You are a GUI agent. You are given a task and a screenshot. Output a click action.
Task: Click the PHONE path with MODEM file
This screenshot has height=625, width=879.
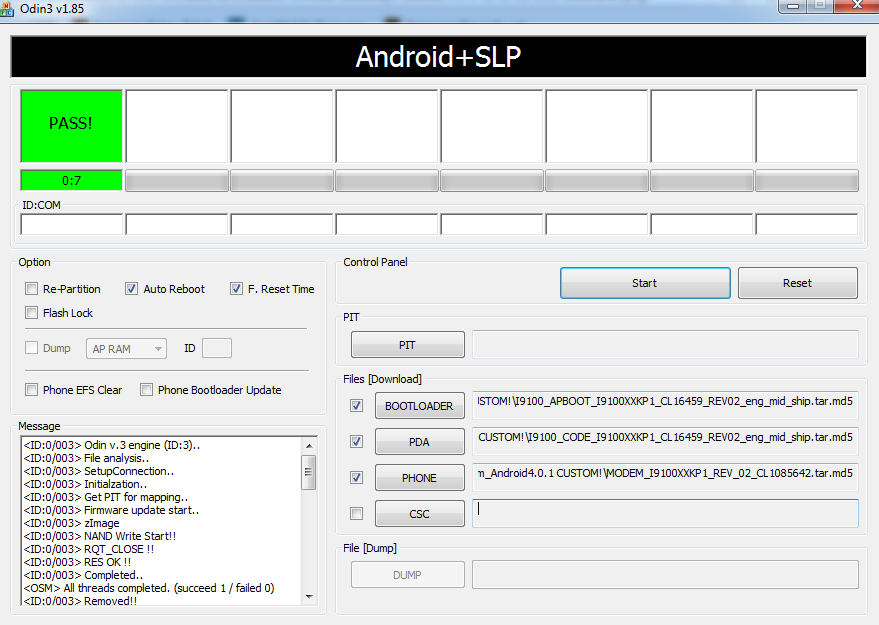[x=665, y=477]
